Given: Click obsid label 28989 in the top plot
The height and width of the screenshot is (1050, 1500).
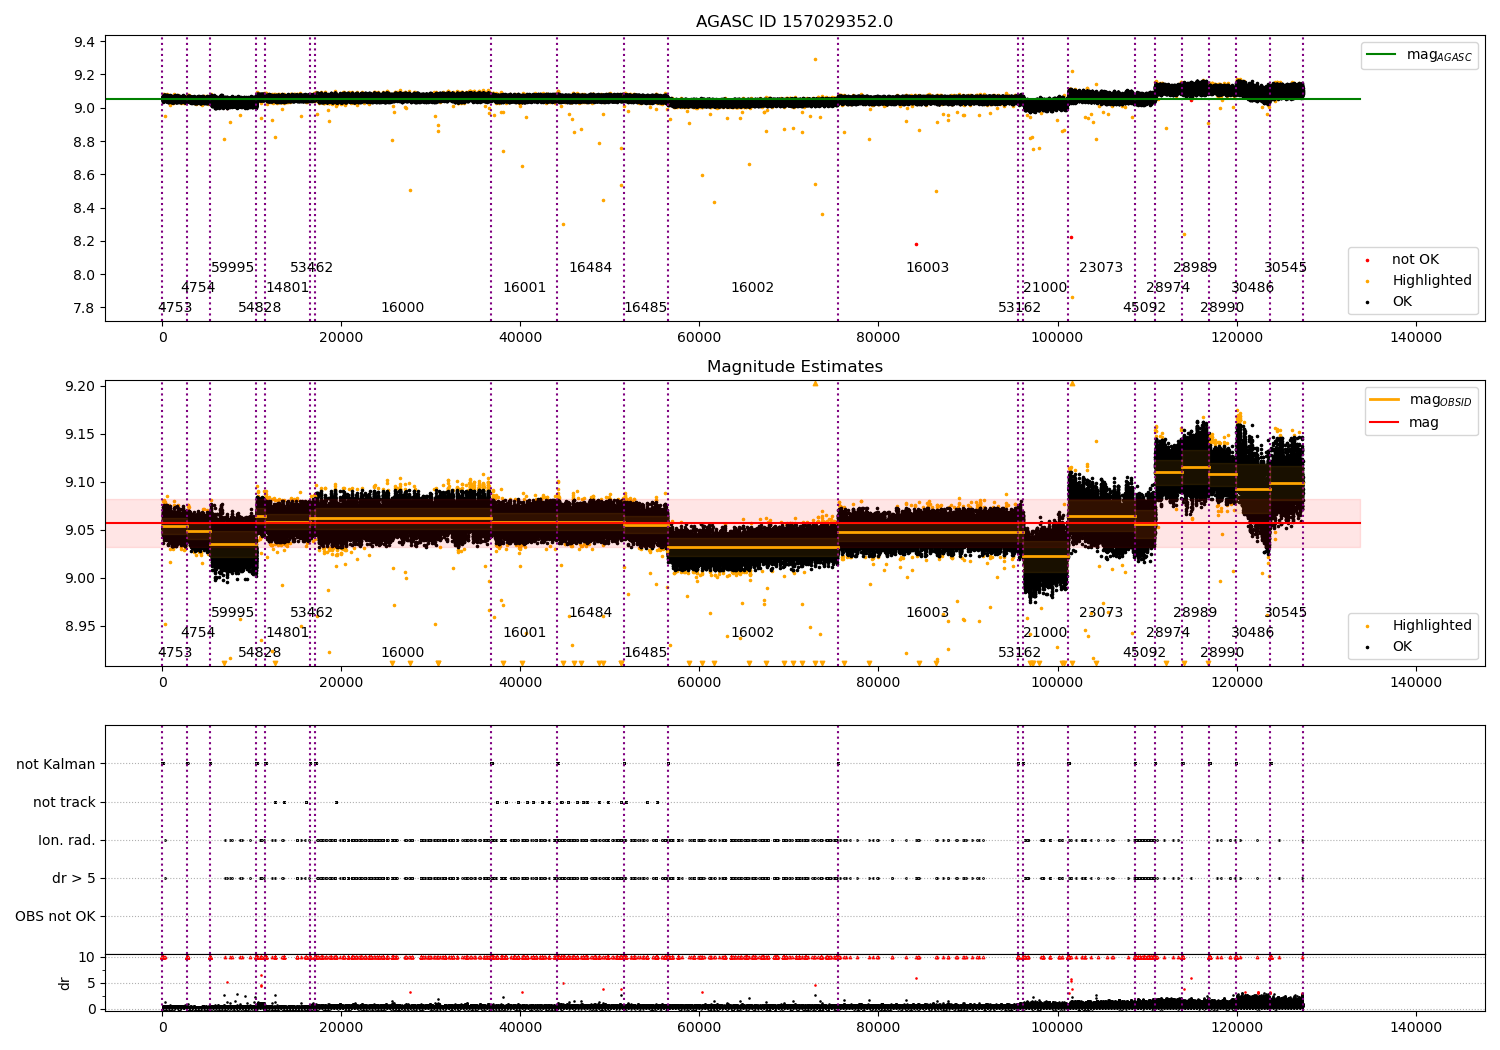Looking at the screenshot, I should pos(1195,268).
